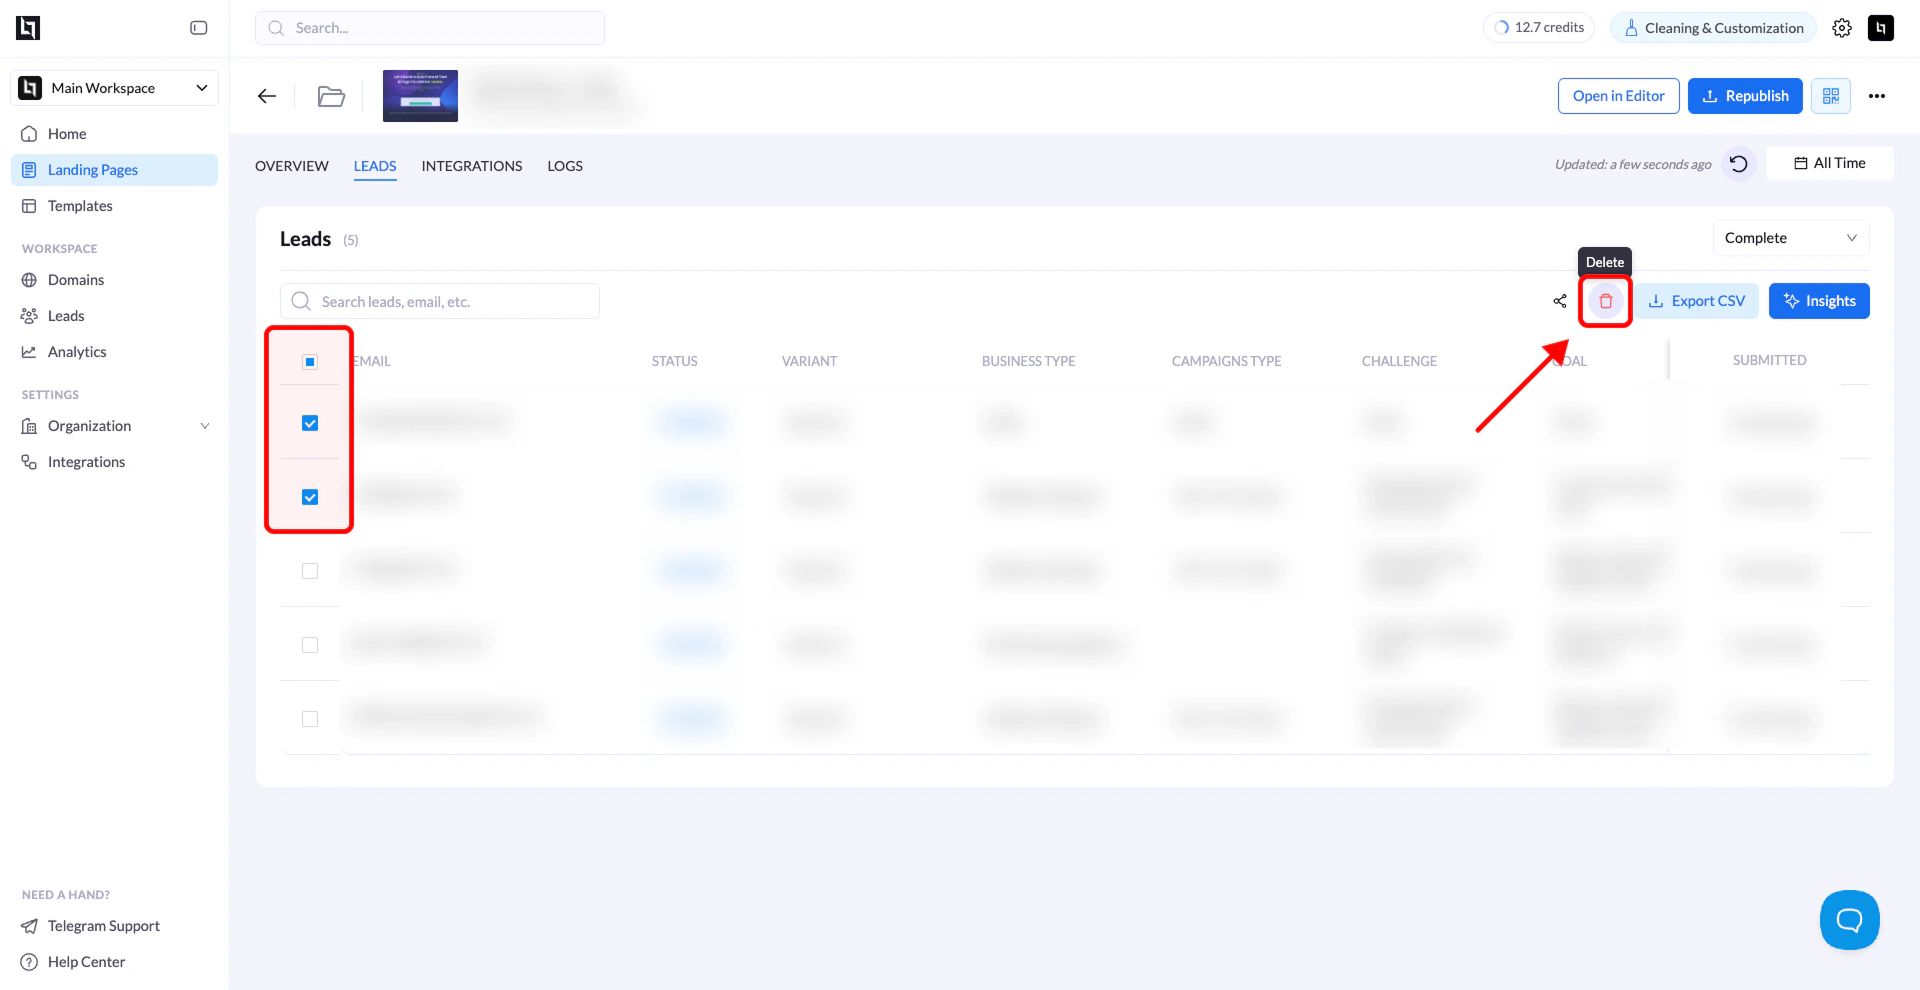Open the settings gear icon
Screen dimensions: 1920x990
tap(1842, 28)
